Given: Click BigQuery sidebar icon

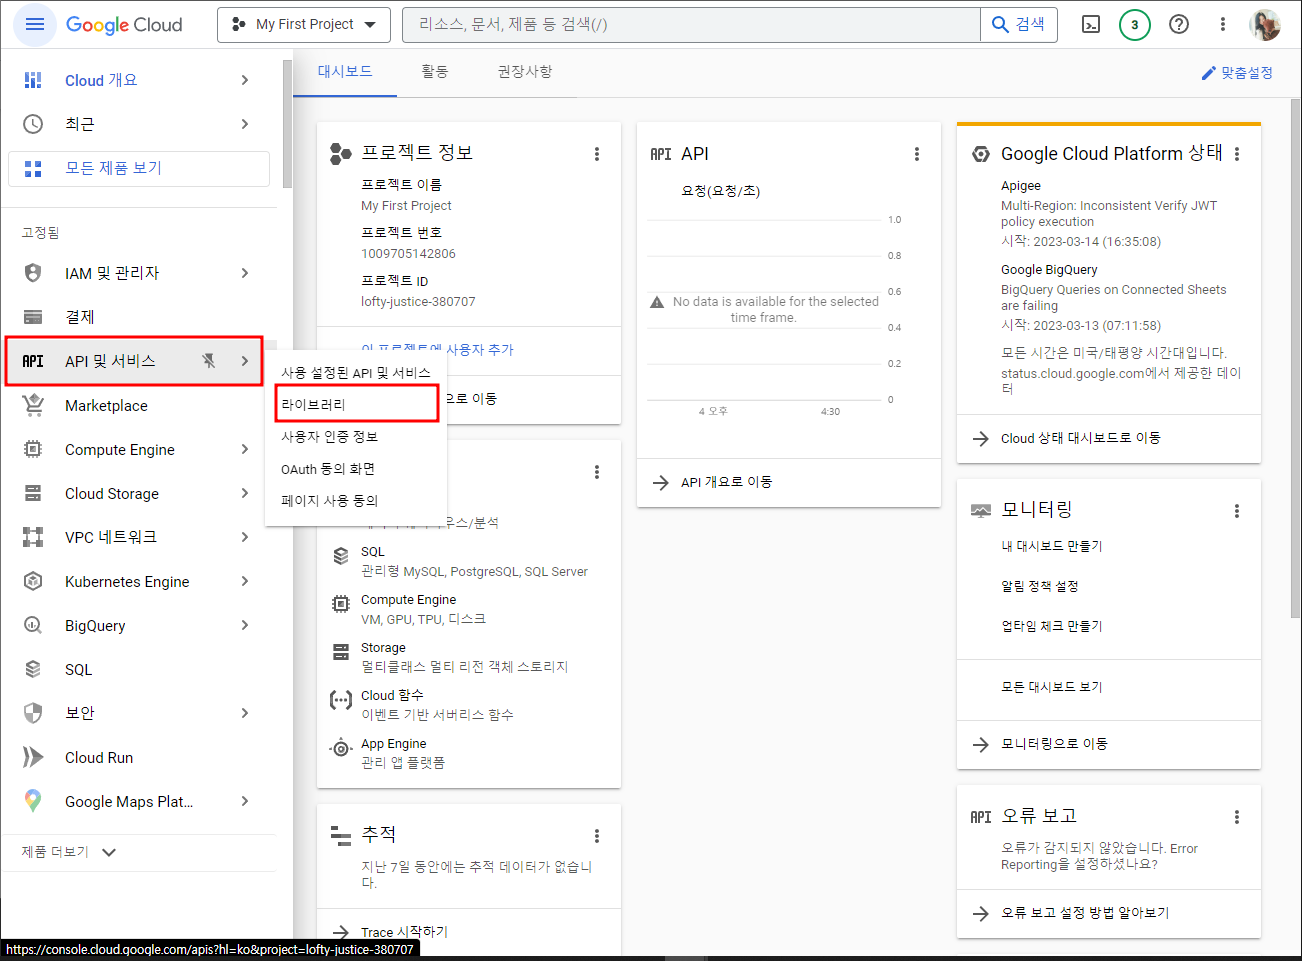Looking at the screenshot, I should click(x=33, y=625).
